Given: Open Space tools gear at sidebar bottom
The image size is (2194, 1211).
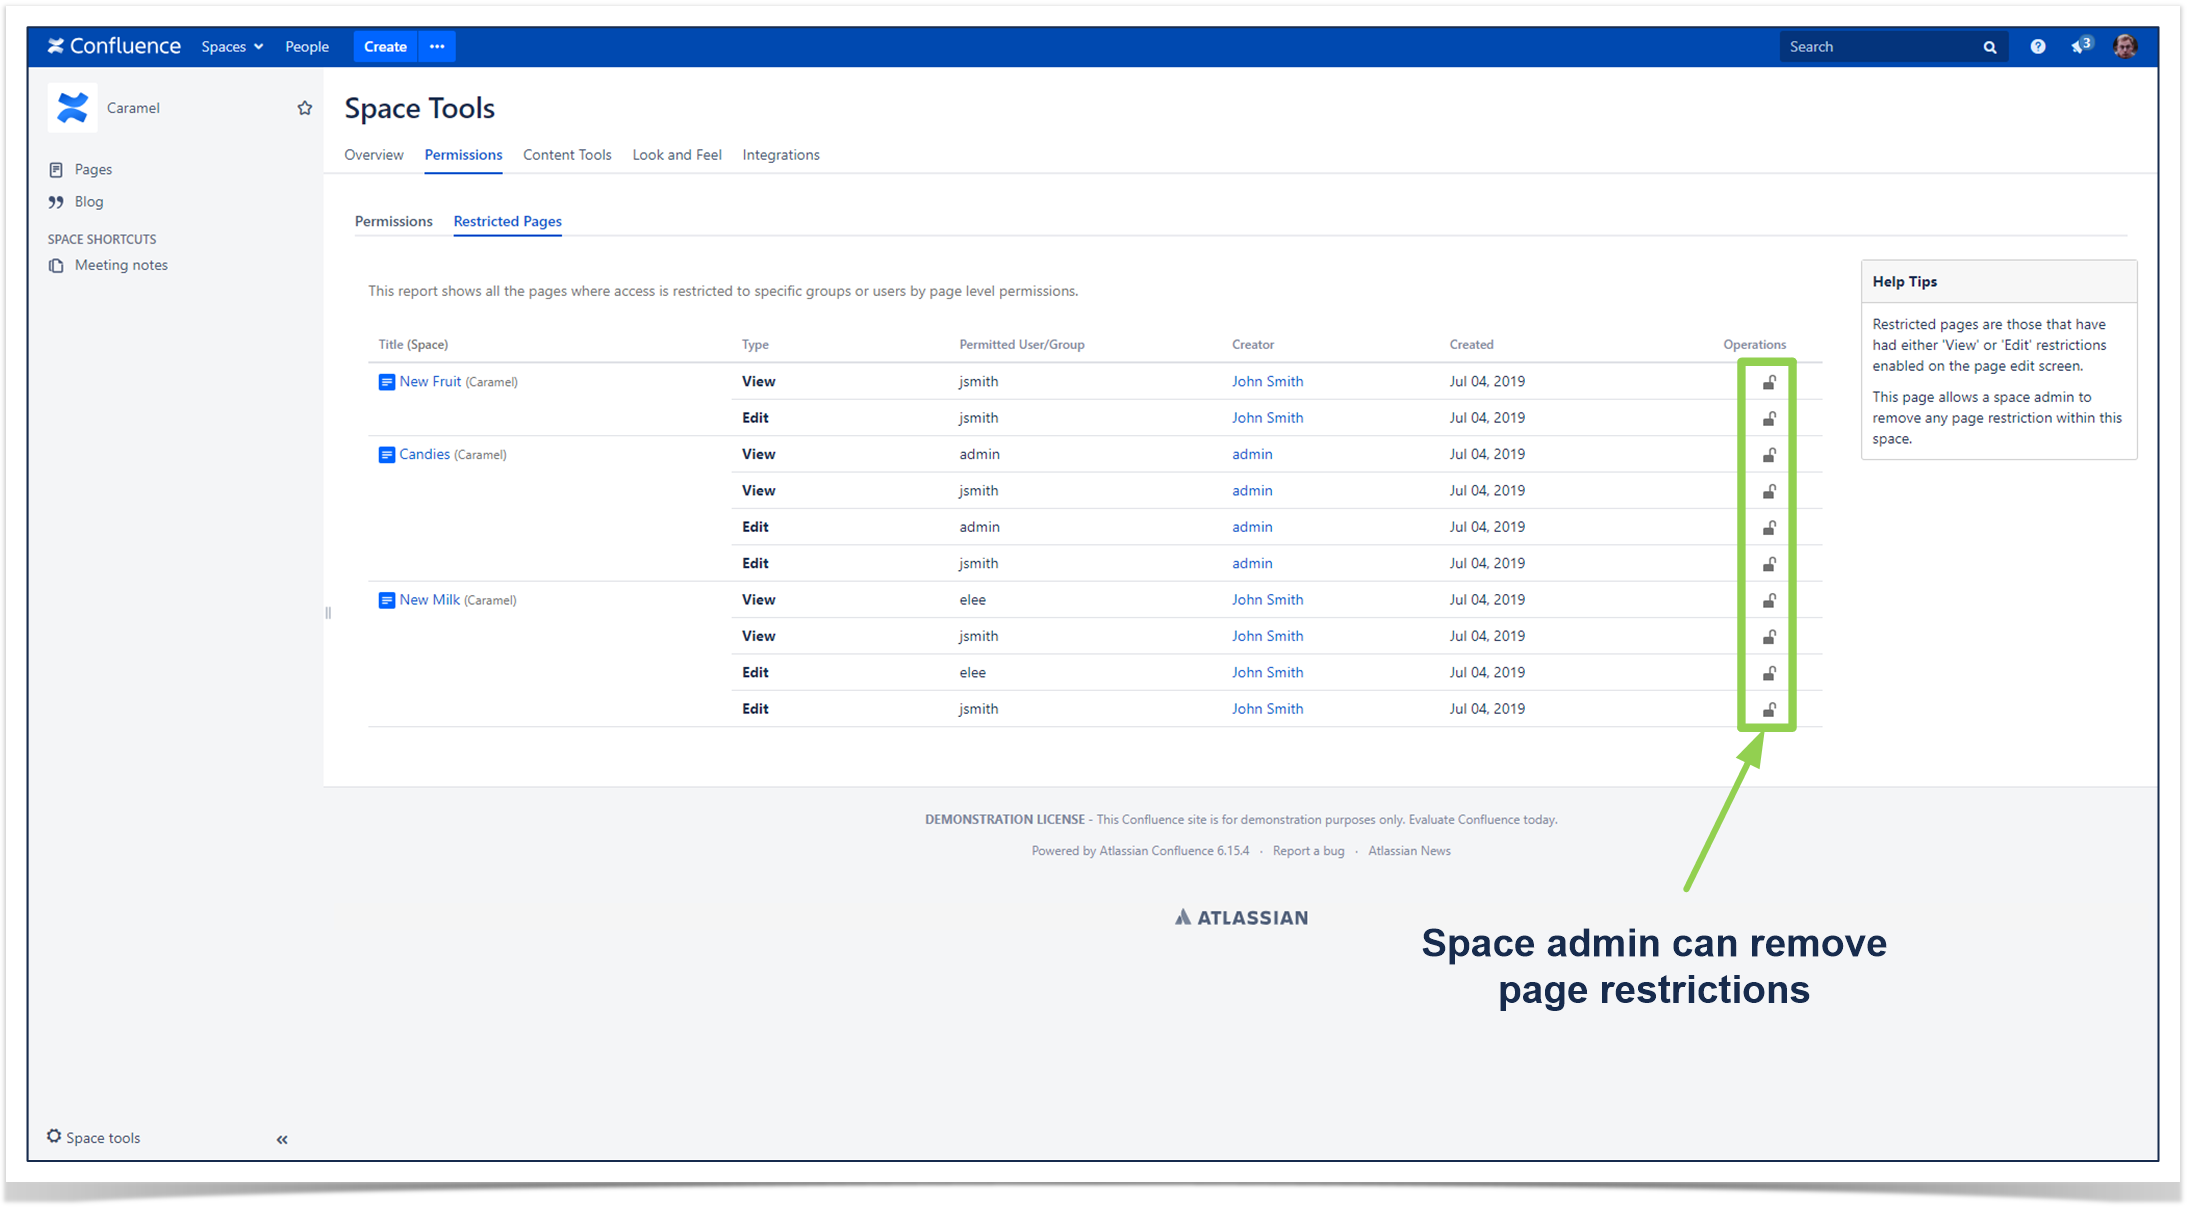Looking at the screenshot, I should pyautogui.click(x=93, y=1137).
